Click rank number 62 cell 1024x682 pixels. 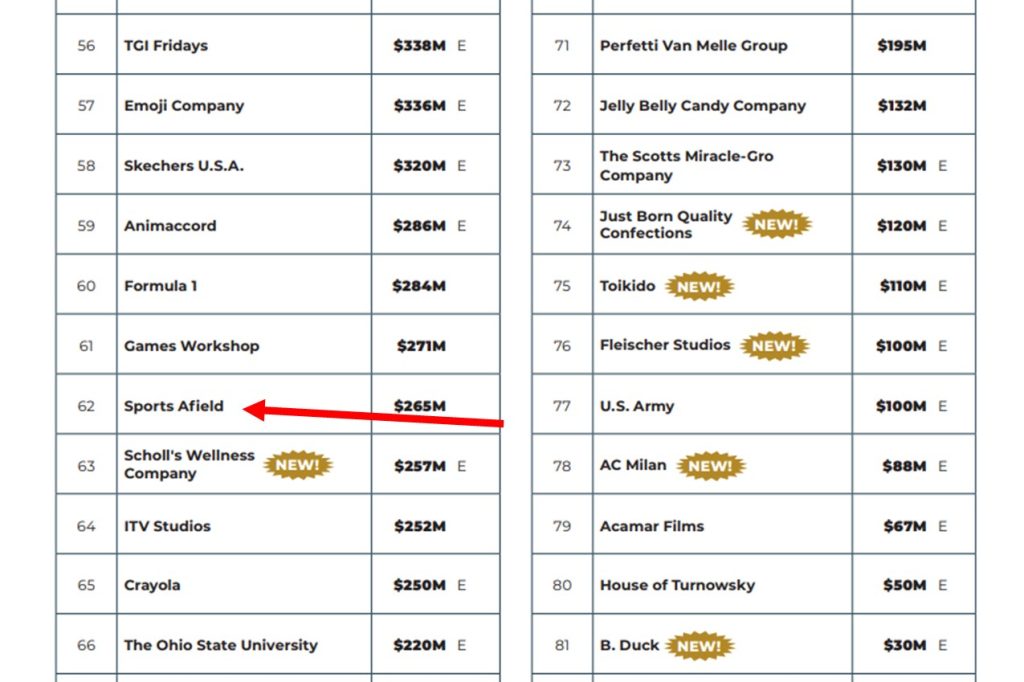[x=86, y=406]
